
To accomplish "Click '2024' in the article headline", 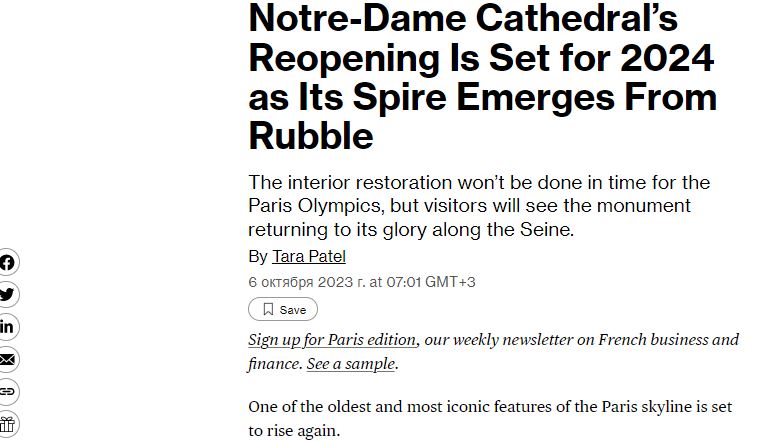I will [665, 58].
